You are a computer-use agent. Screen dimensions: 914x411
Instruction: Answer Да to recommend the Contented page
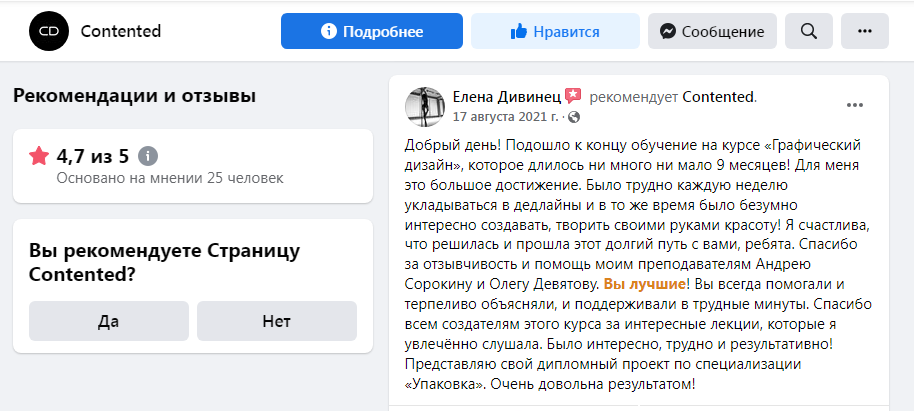click(x=109, y=321)
